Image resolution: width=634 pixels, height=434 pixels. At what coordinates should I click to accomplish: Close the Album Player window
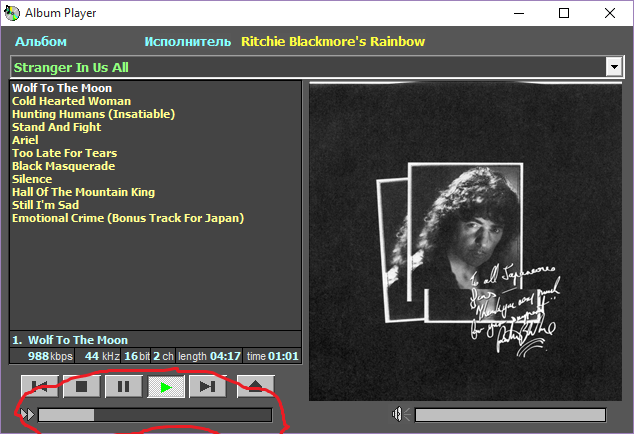[610, 13]
